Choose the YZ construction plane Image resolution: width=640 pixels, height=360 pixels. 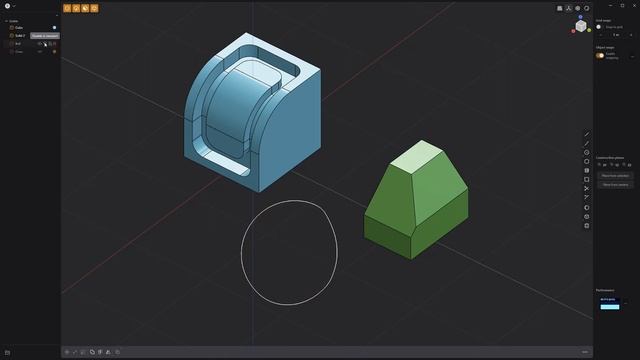[x=614, y=165]
